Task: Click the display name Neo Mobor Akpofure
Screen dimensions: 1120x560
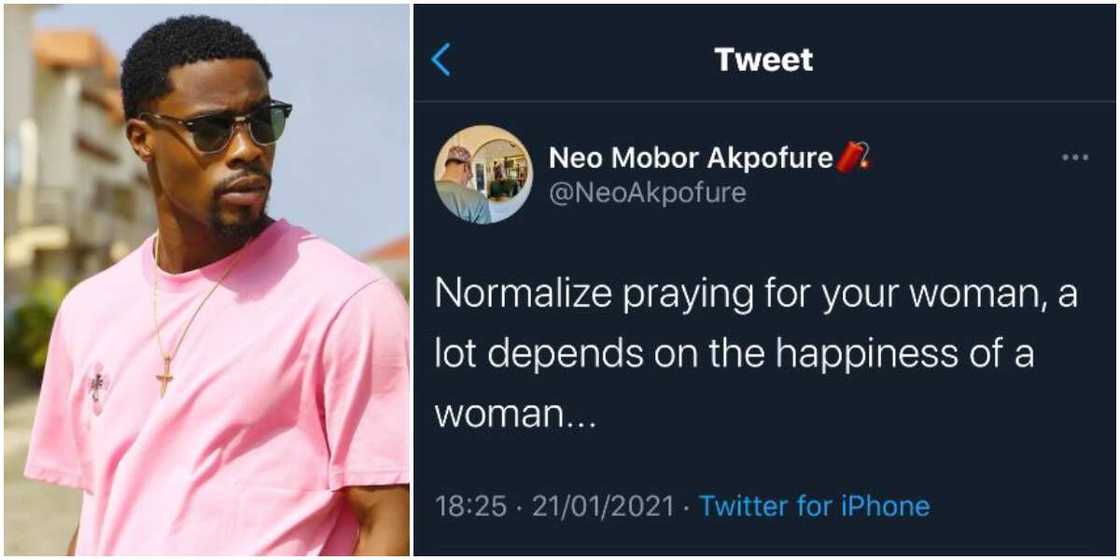Action: pyautogui.click(x=691, y=157)
